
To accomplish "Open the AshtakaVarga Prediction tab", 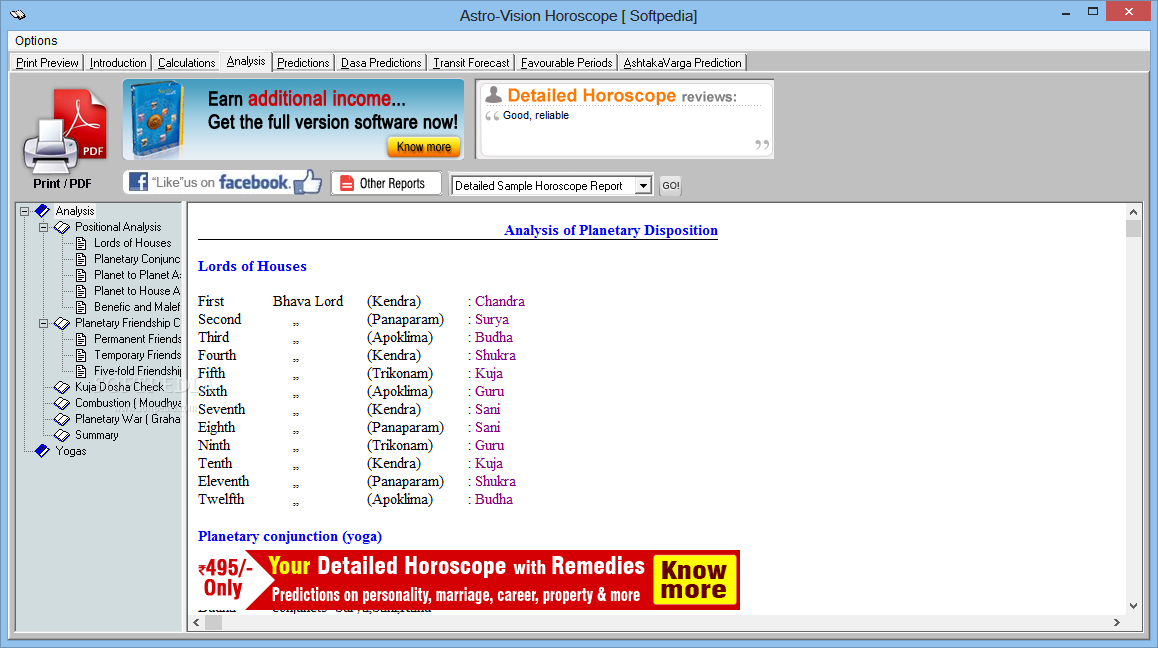I will (682, 63).
